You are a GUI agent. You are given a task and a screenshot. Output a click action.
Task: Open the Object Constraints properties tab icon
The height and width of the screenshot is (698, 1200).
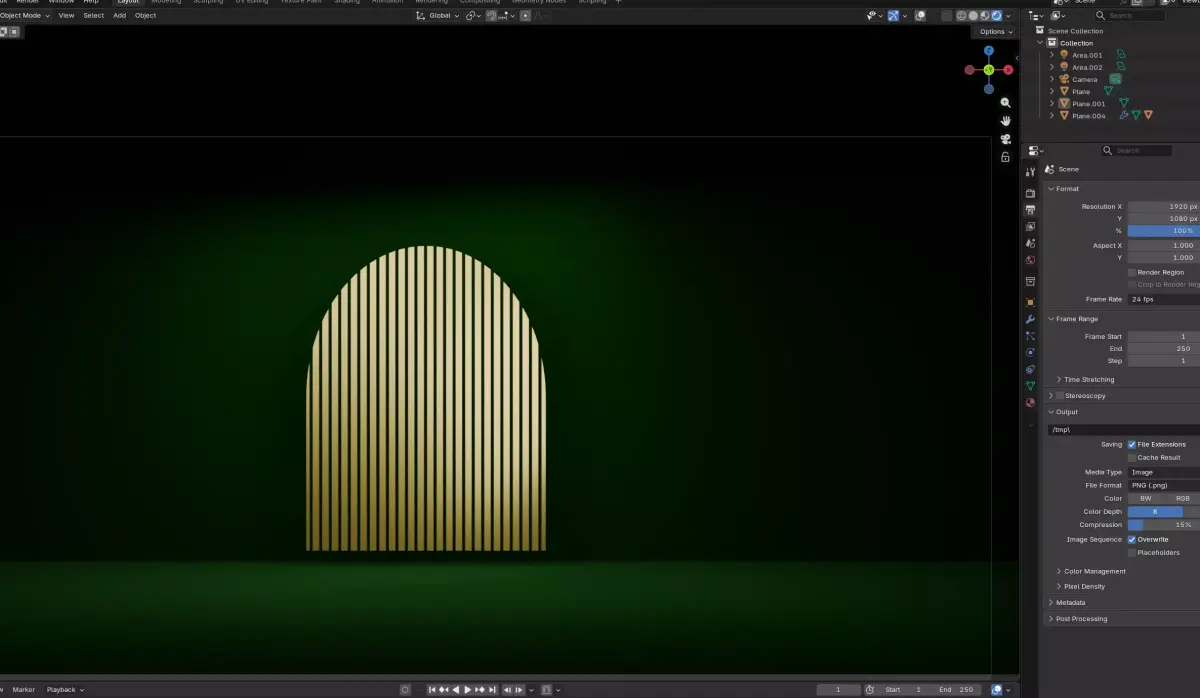tap(1030, 369)
